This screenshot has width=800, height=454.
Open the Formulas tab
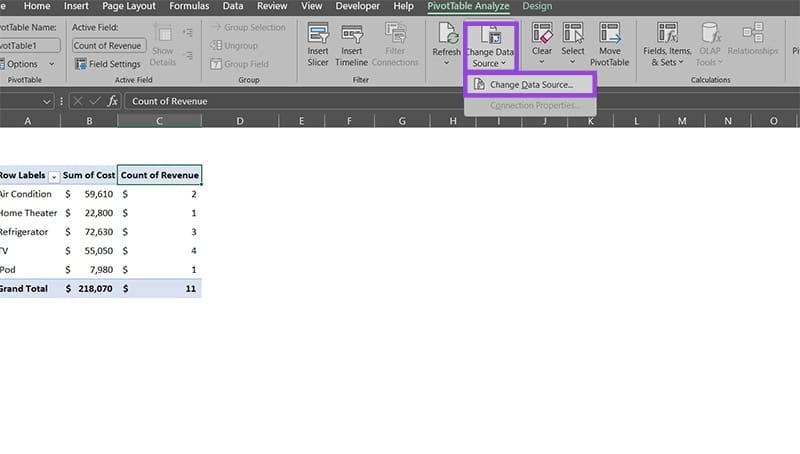189,6
